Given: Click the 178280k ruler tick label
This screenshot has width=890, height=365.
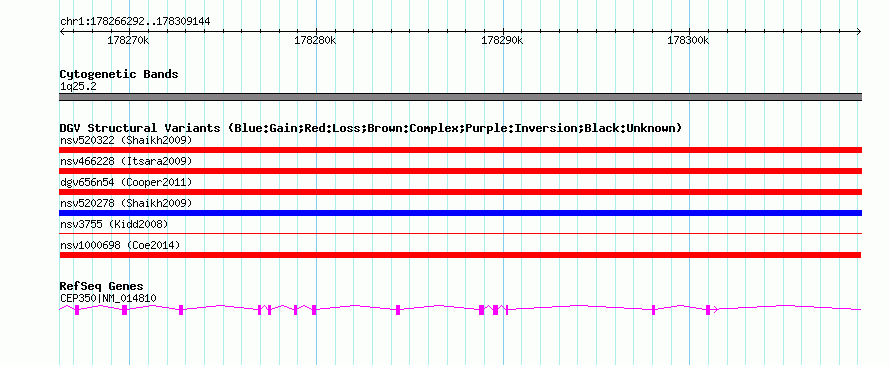Looking at the screenshot, I should [x=315, y=41].
